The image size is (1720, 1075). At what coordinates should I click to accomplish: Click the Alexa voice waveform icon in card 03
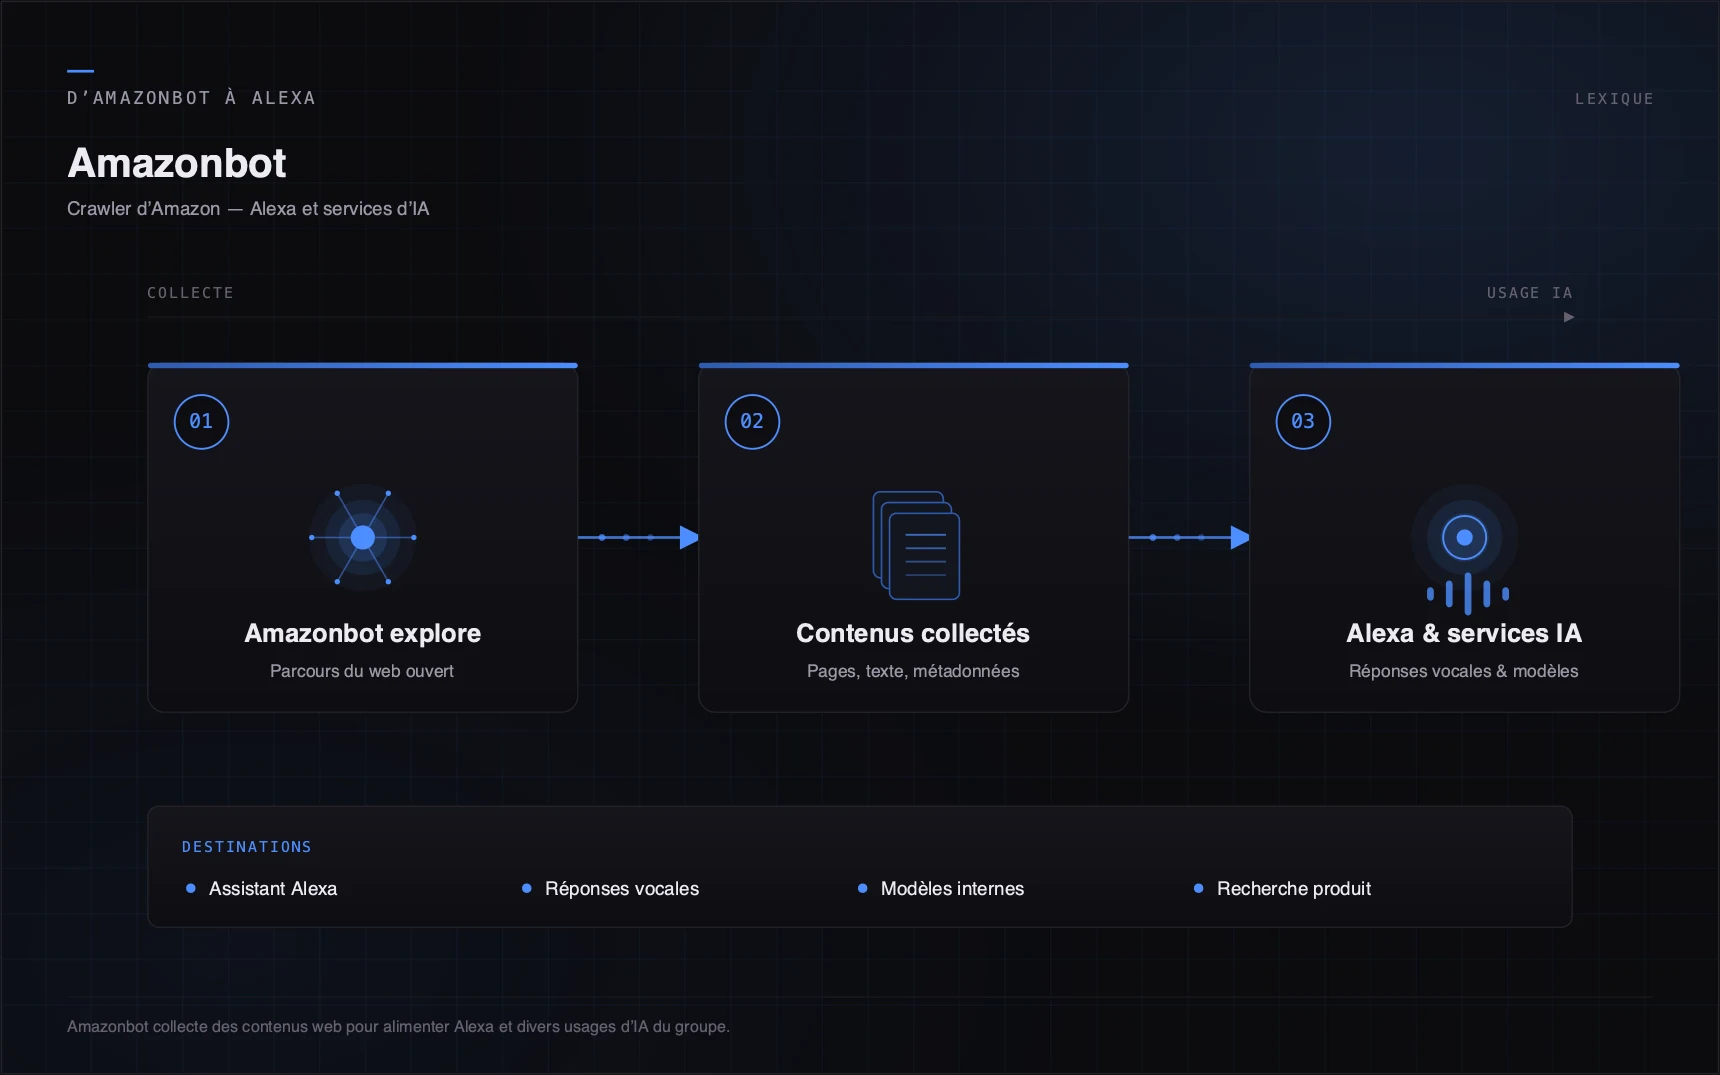click(x=1465, y=549)
